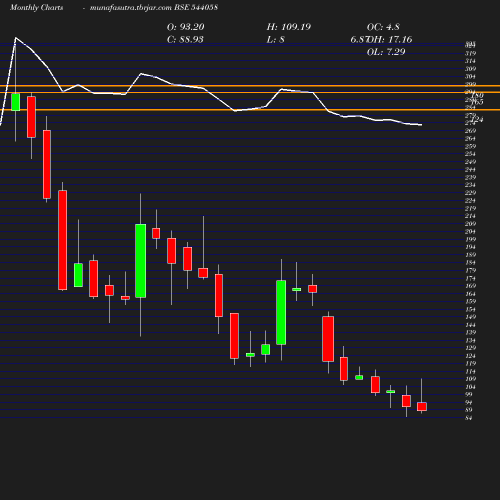Select the high value "H: 109.19"

(x=289, y=27)
